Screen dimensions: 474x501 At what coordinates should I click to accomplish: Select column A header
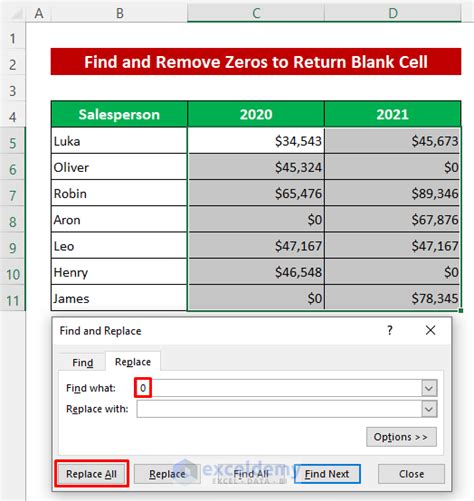click(39, 13)
